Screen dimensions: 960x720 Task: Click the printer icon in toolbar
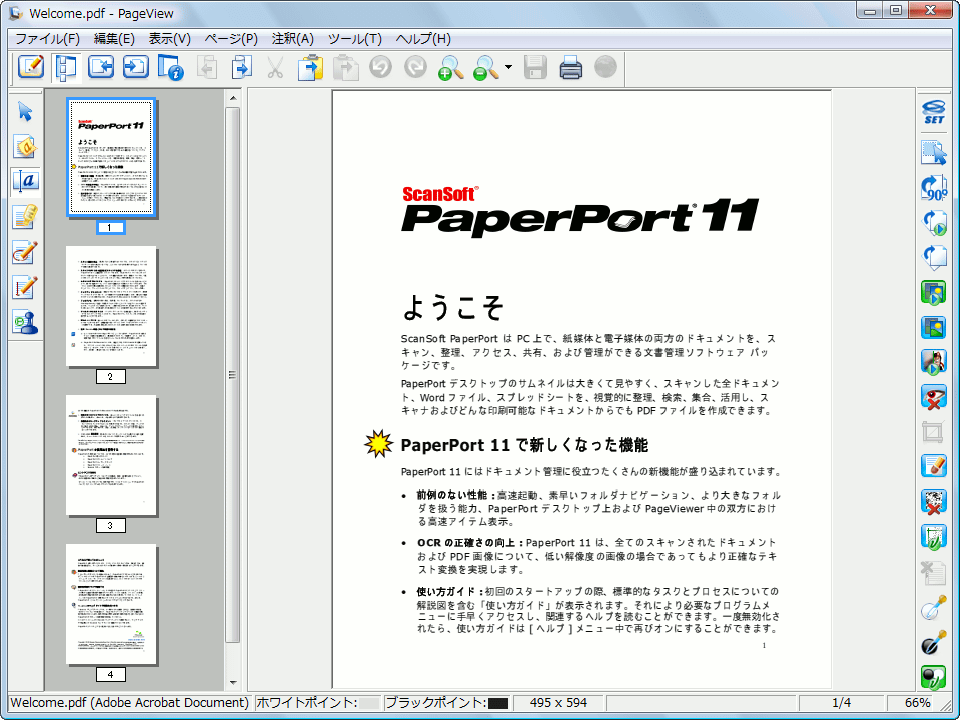[x=570, y=68]
